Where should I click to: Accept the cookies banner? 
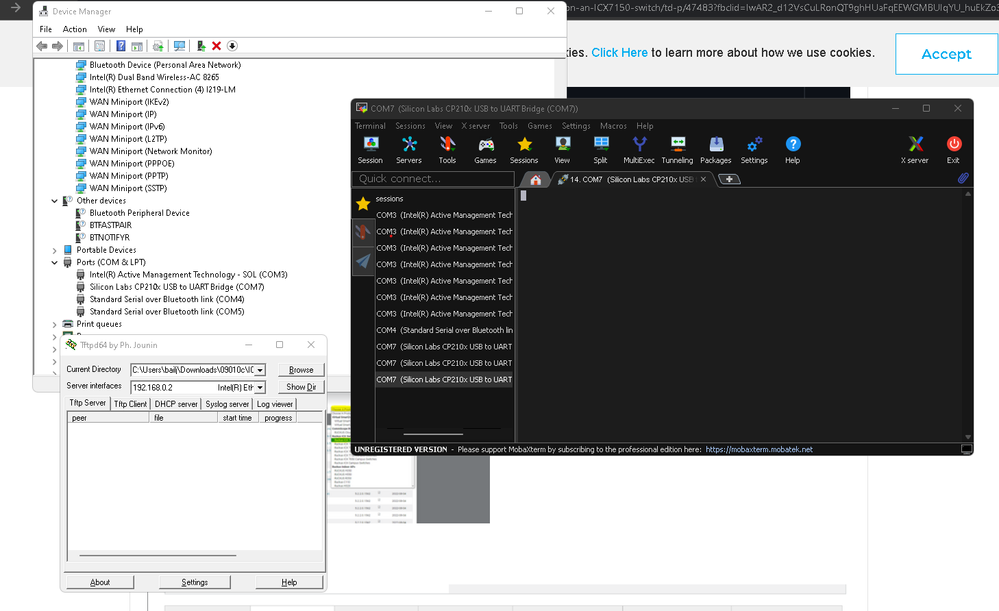(945, 54)
